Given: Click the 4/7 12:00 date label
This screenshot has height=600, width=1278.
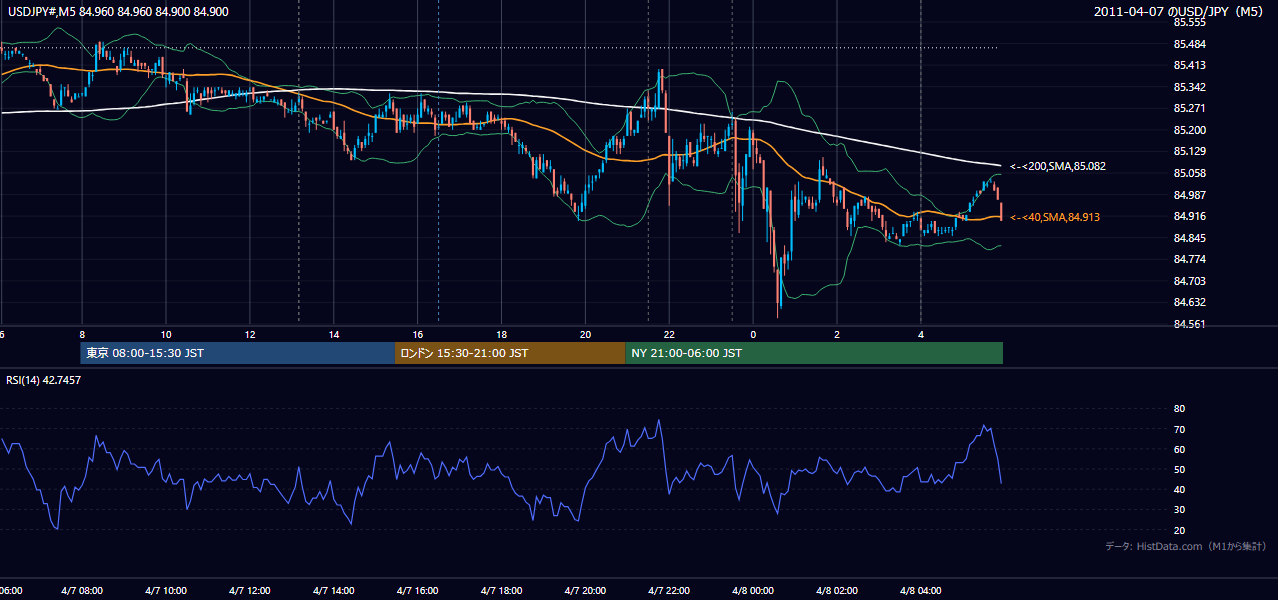Looking at the screenshot, I should click(x=250, y=591).
